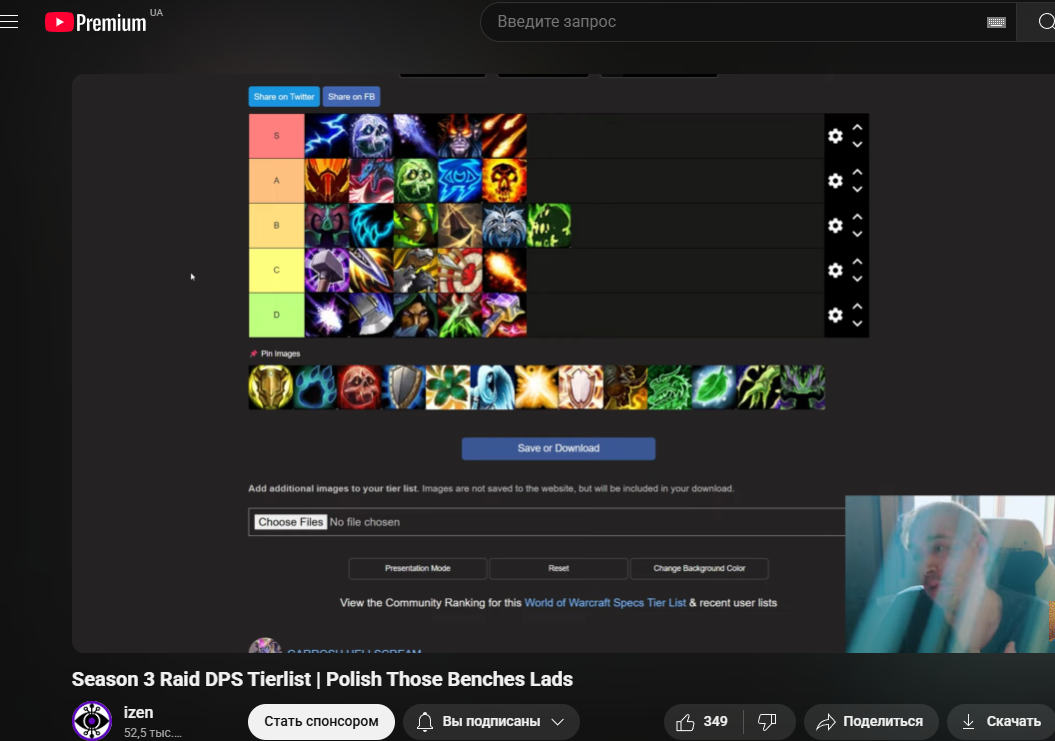
Task: Select the frost comet icon in S tier
Action: tap(416, 136)
